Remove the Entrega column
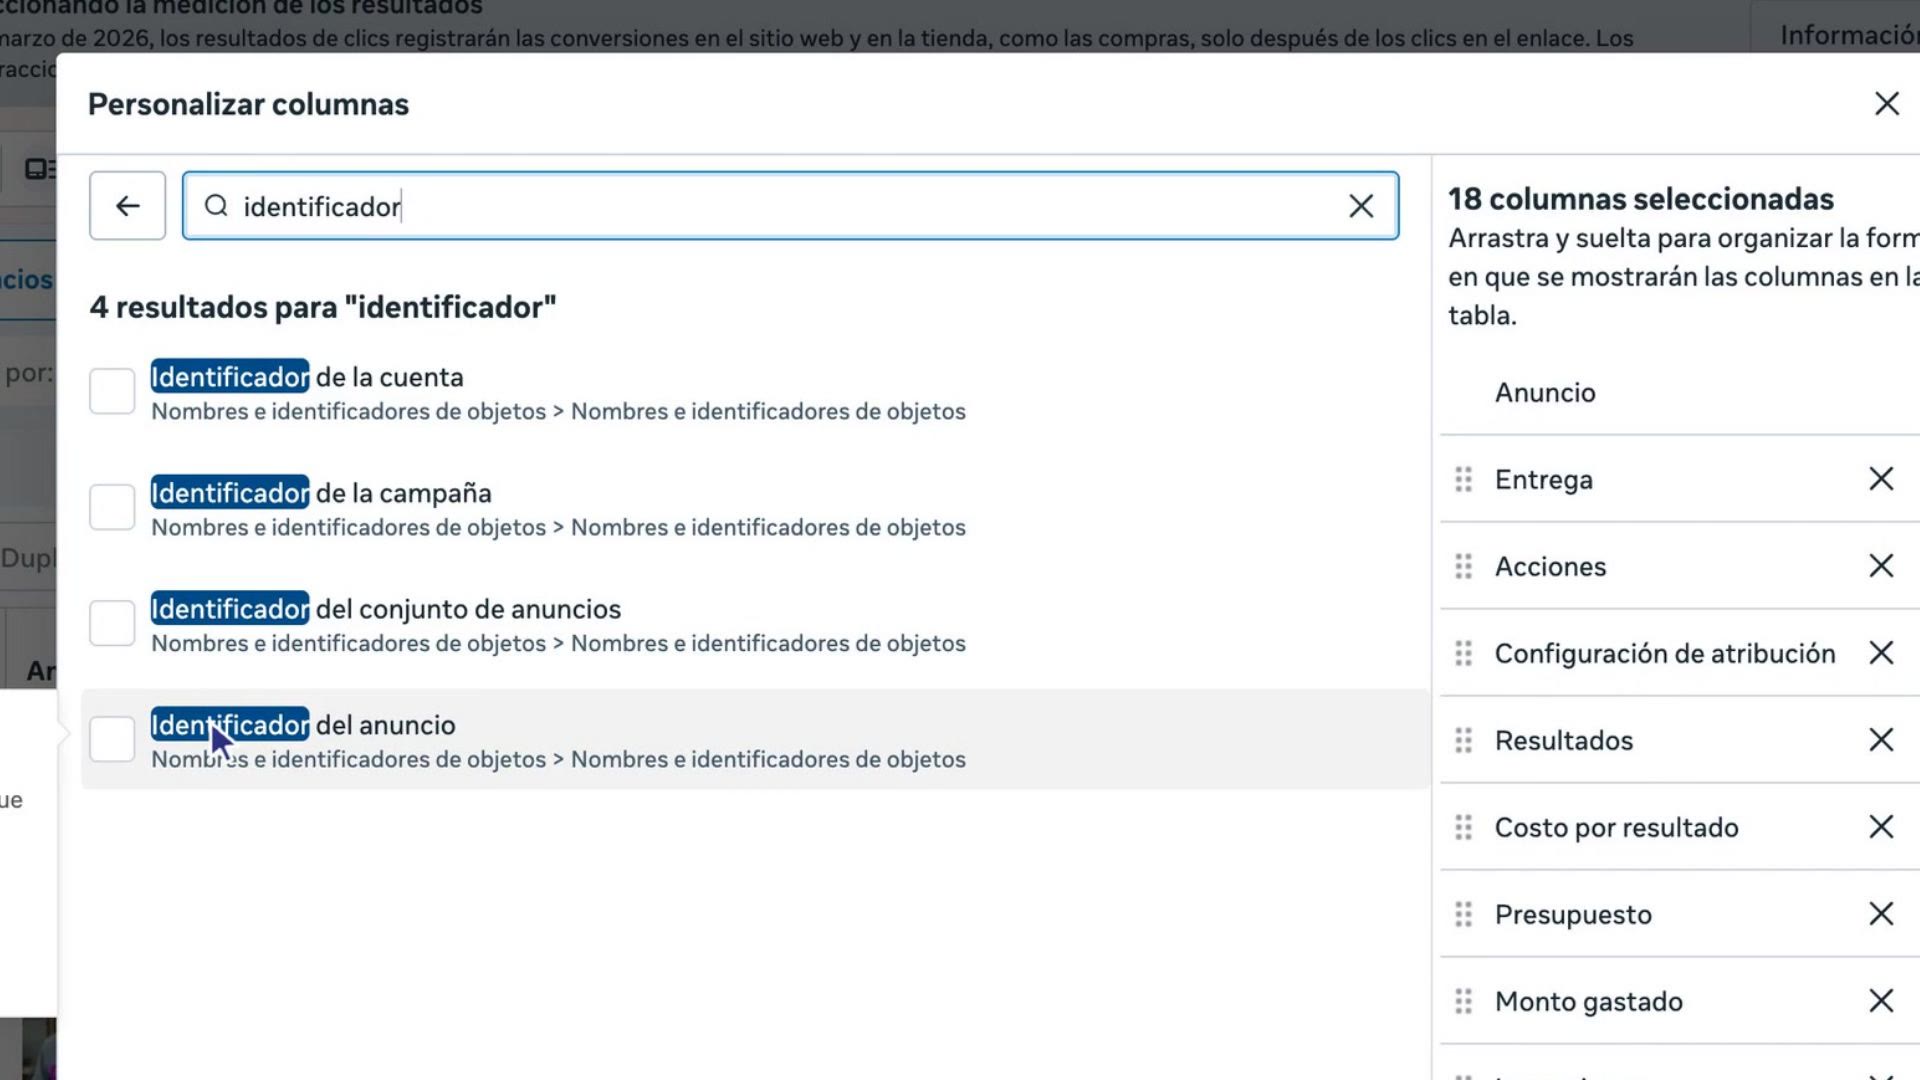The height and width of the screenshot is (1080, 1920). pyautogui.click(x=1881, y=479)
